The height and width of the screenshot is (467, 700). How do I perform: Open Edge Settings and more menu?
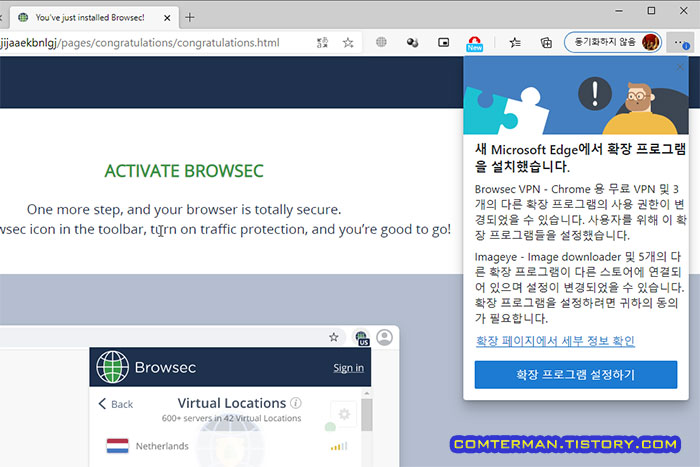(x=681, y=43)
